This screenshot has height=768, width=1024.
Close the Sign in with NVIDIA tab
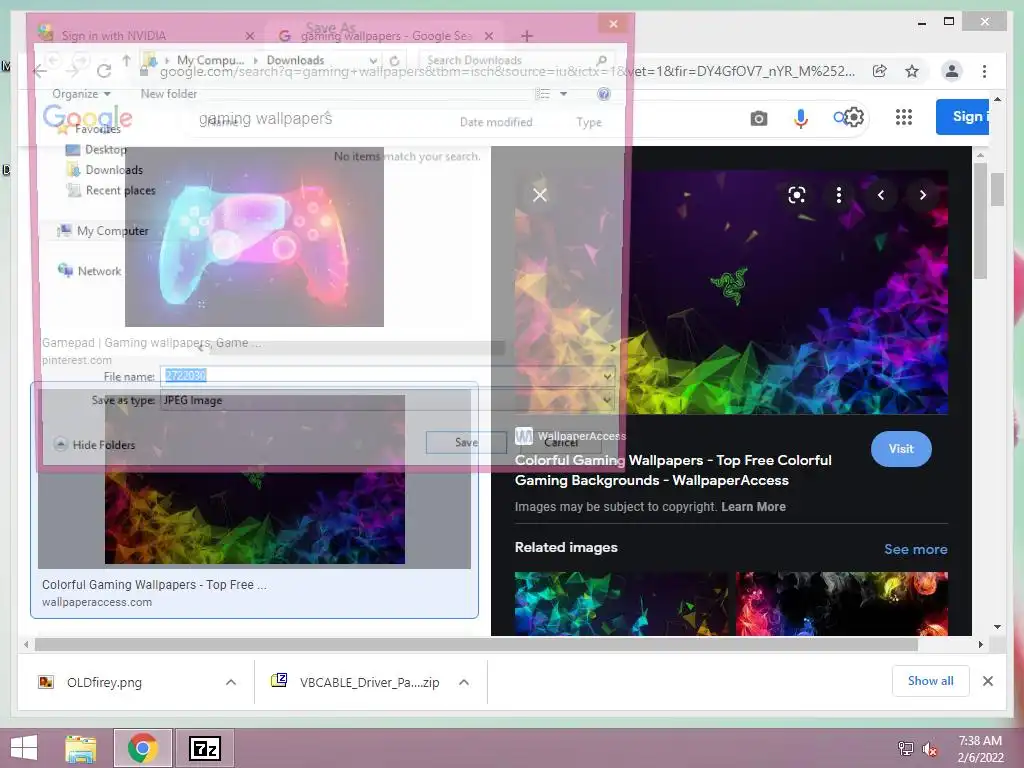tap(249, 36)
